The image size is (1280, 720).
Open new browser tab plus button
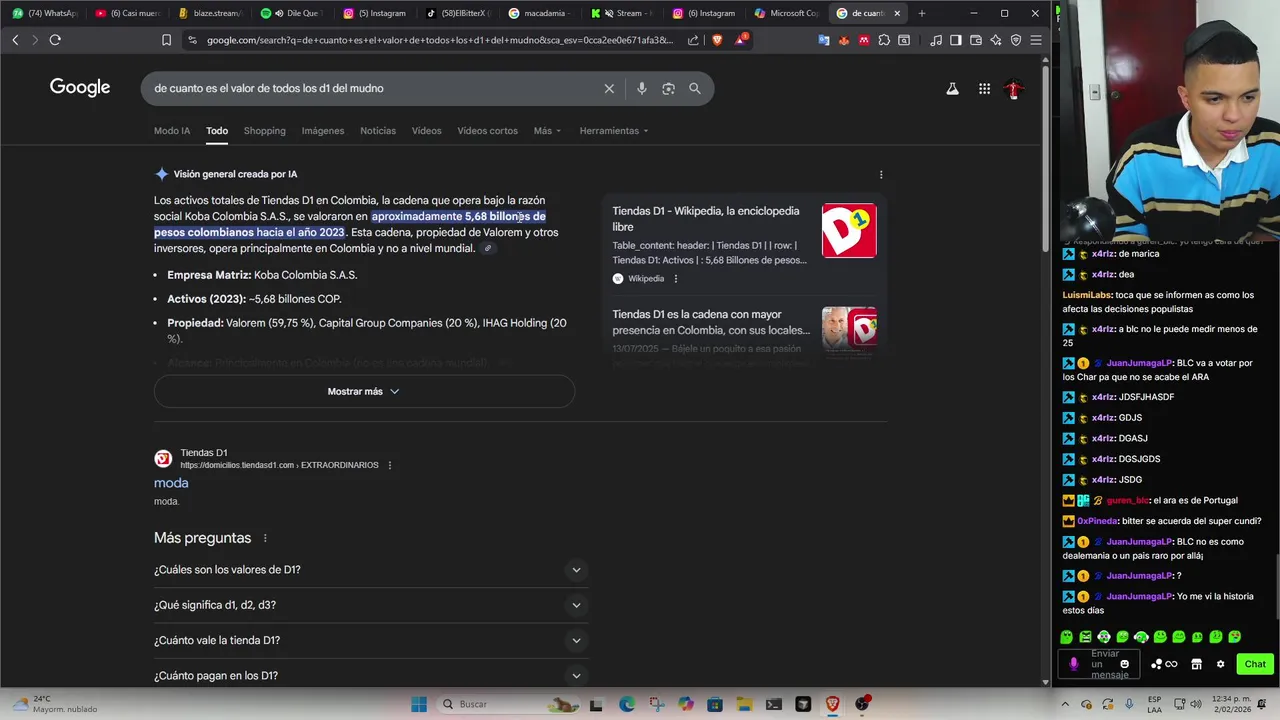click(921, 13)
